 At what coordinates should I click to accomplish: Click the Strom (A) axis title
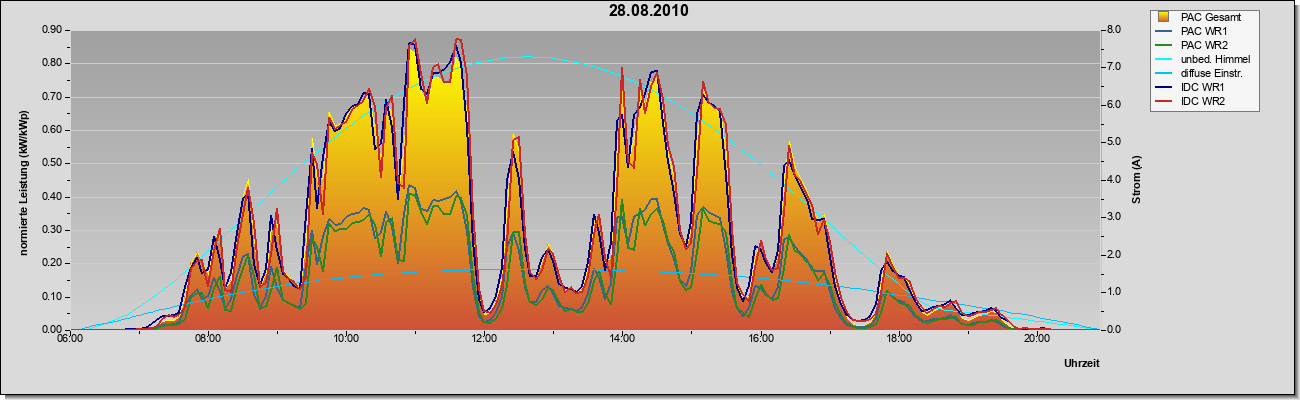click(x=1137, y=180)
